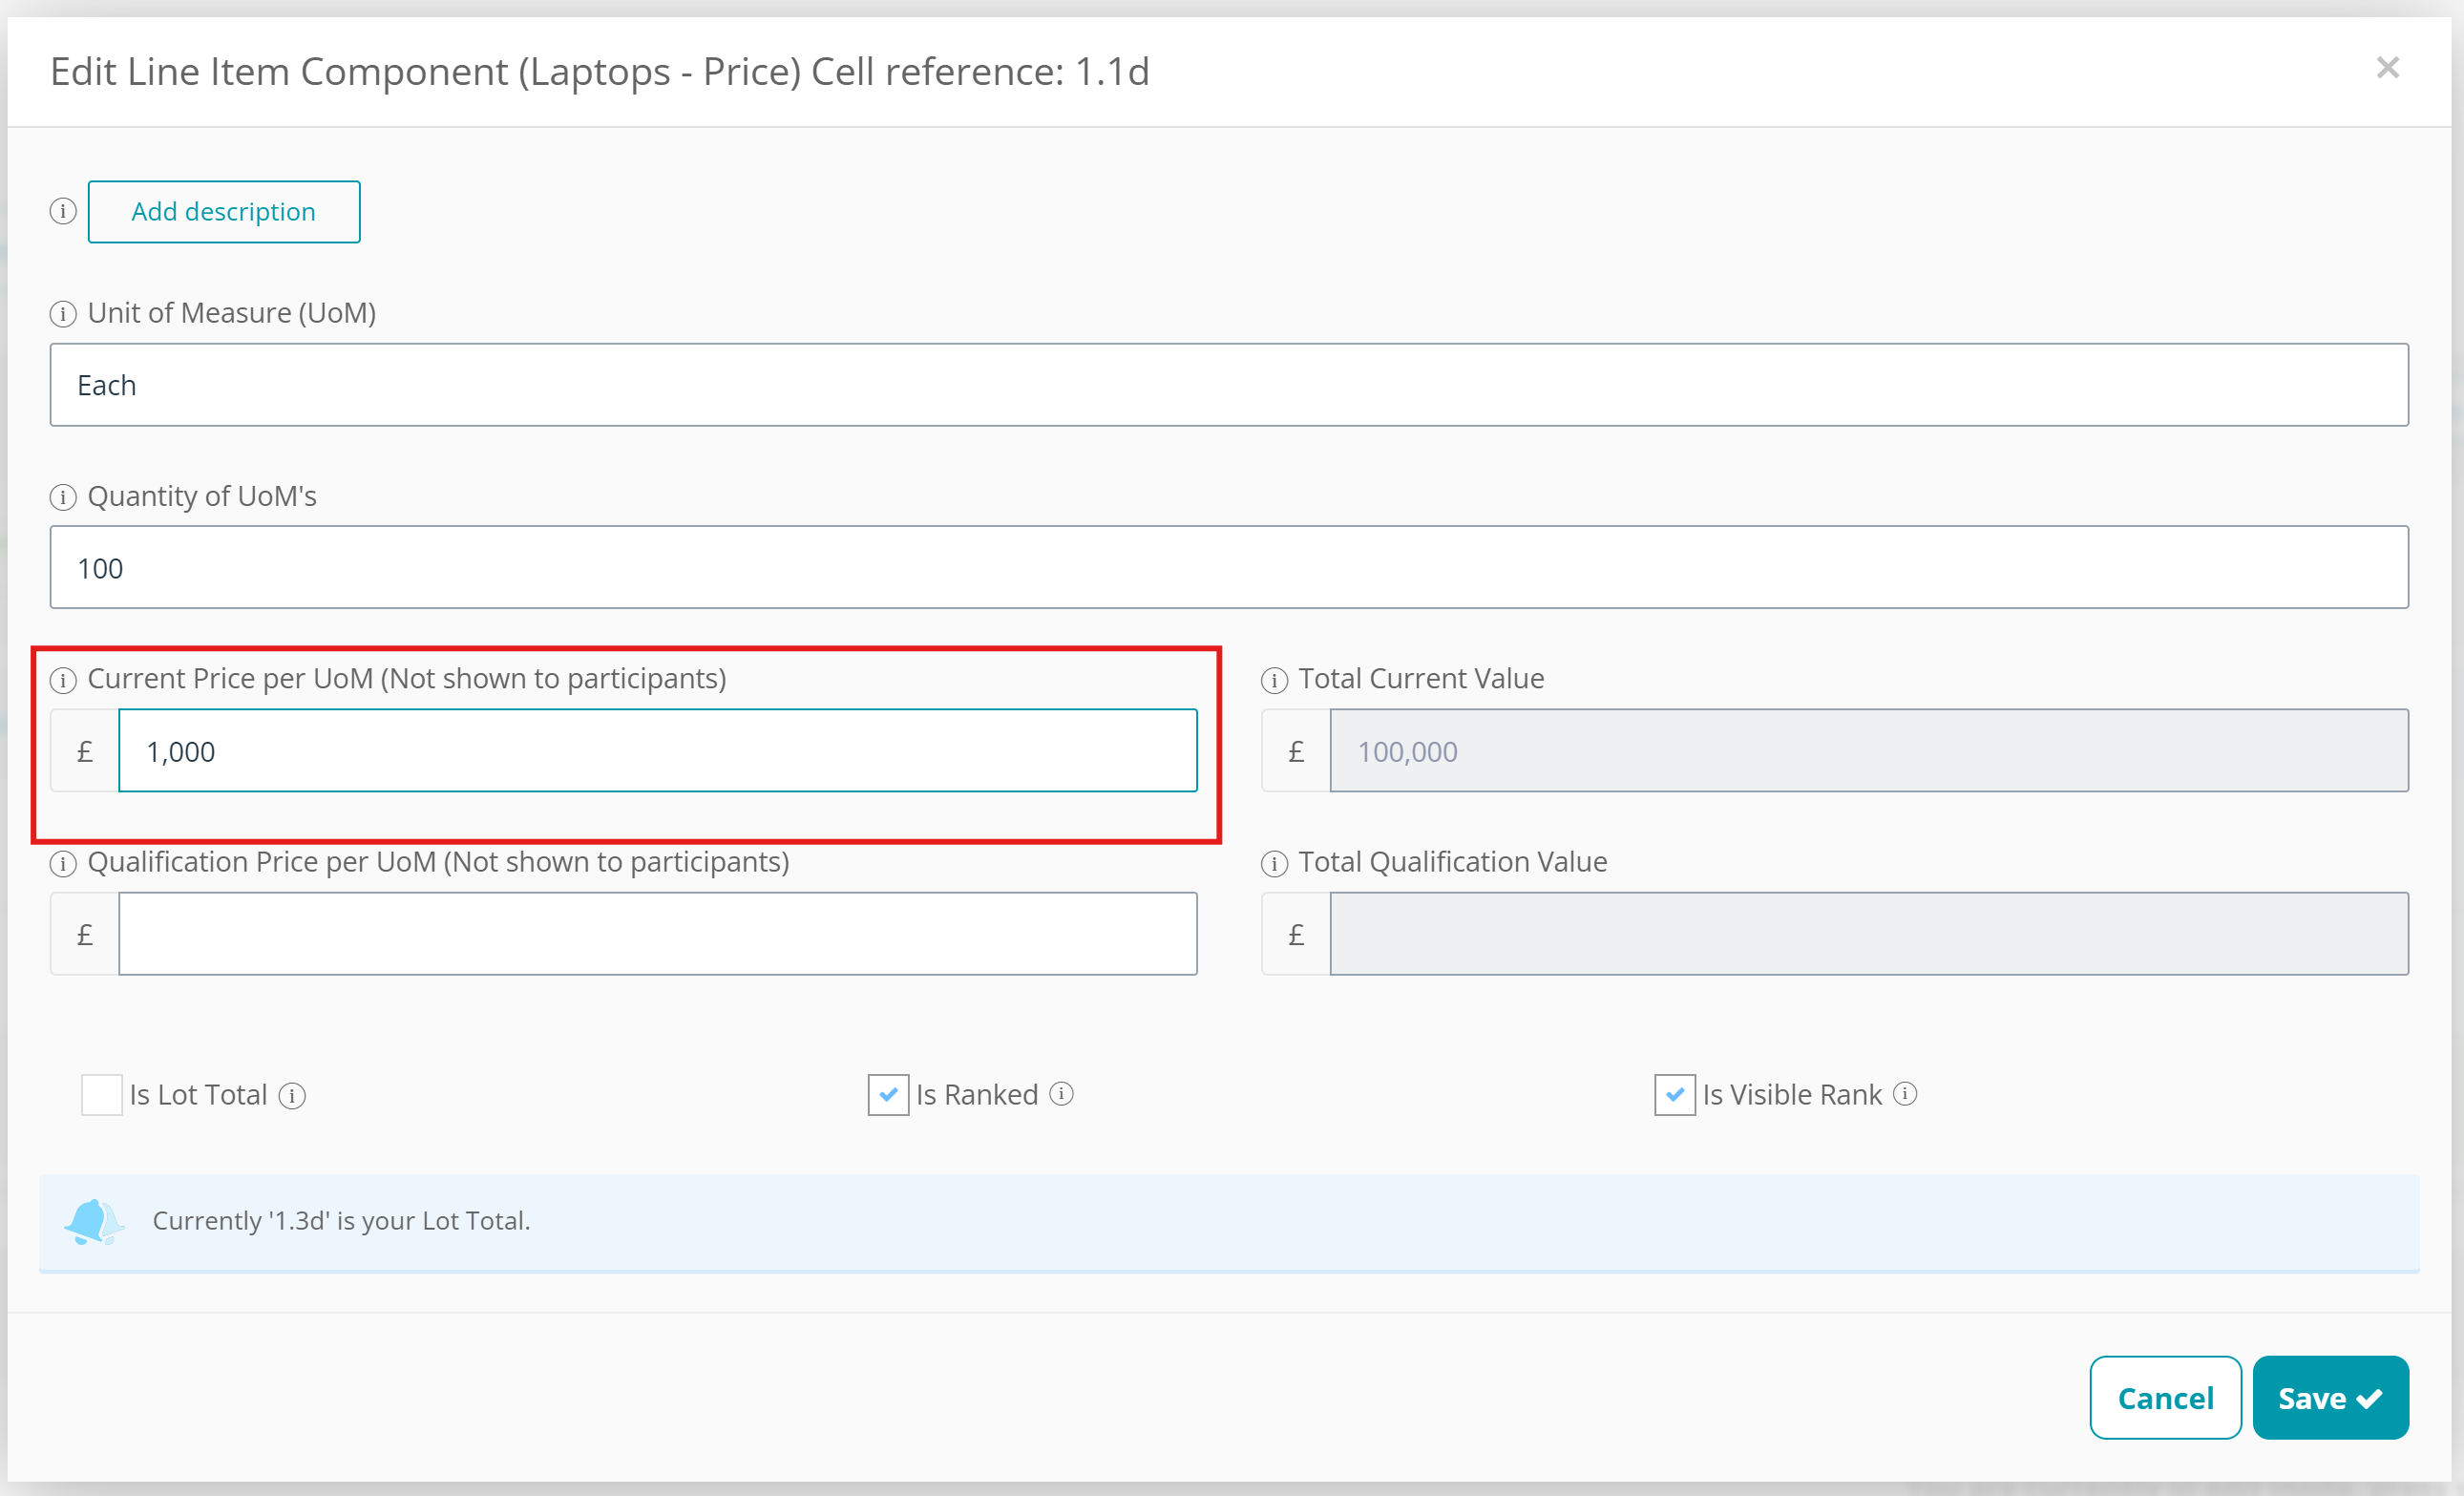Click the disabled Total Qualification Value field

[1868, 934]
